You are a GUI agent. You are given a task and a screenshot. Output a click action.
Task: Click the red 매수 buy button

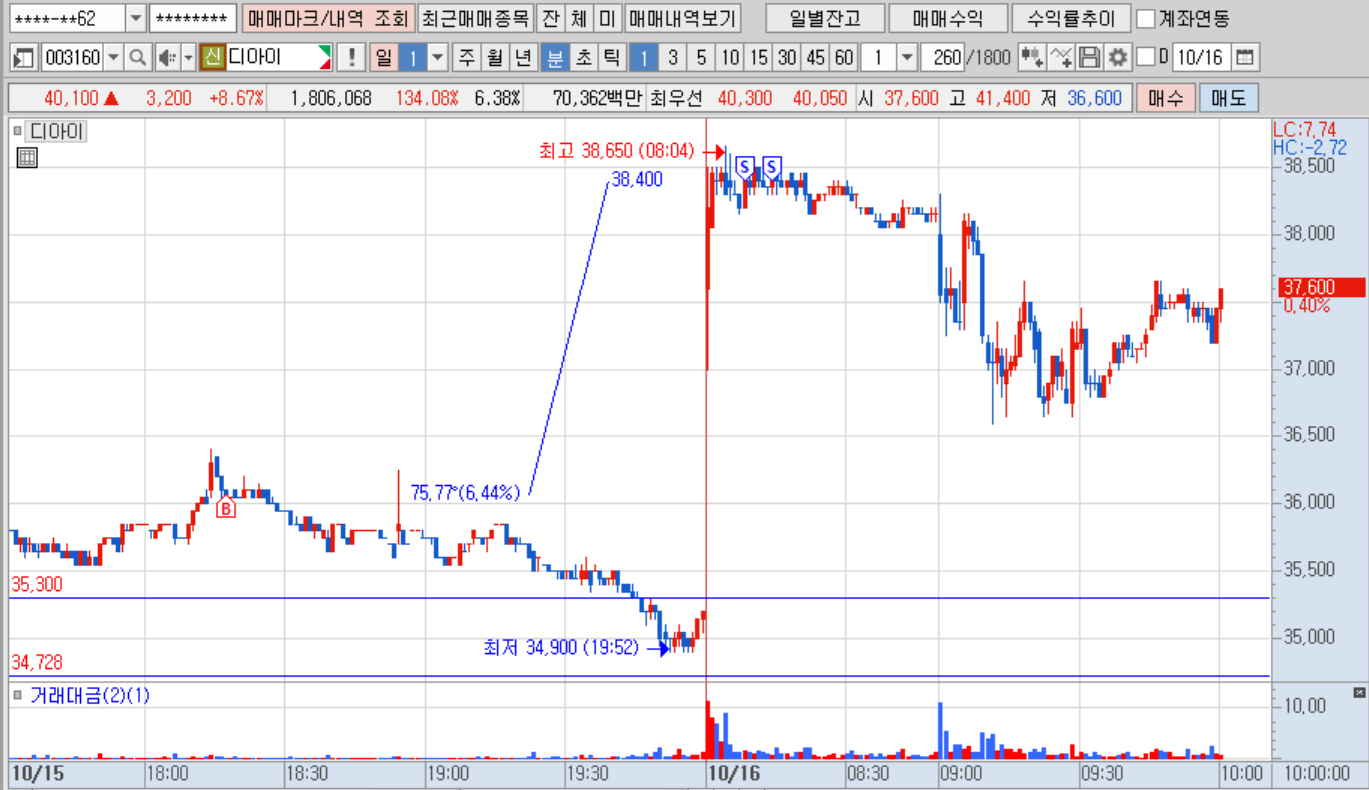point(1165,98)
